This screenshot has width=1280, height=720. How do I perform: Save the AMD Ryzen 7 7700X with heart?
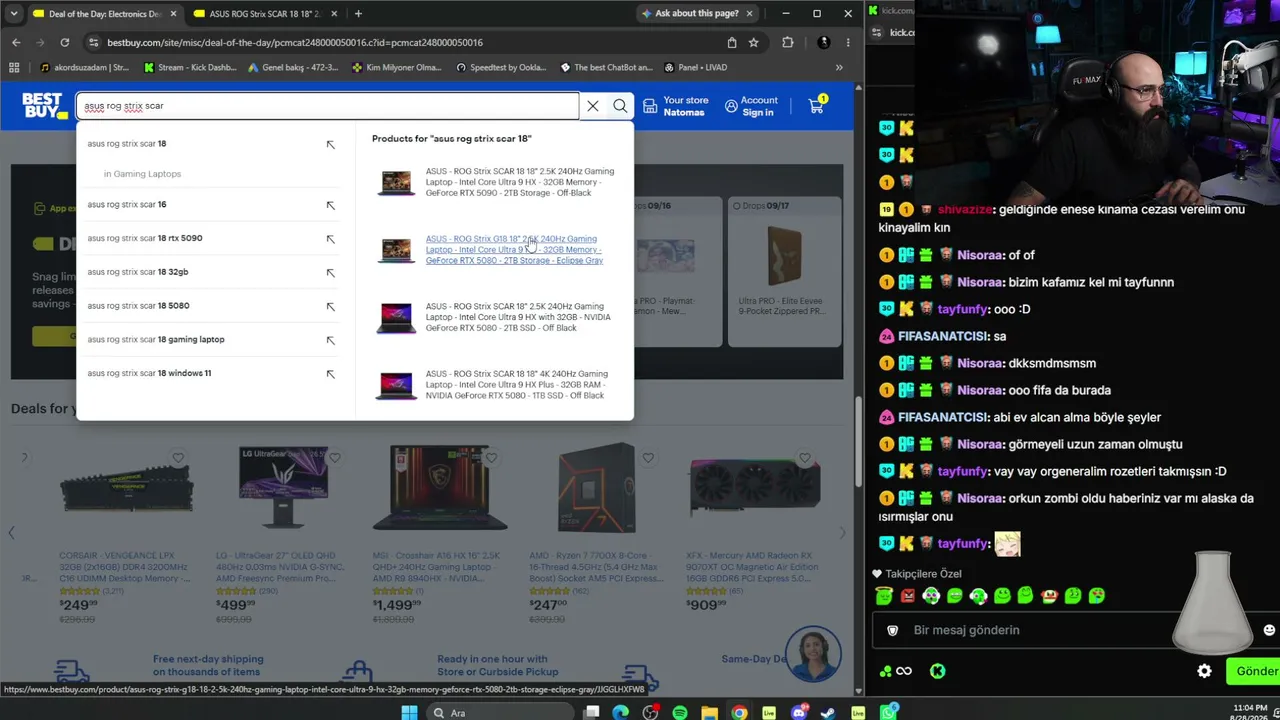point(648,458)
